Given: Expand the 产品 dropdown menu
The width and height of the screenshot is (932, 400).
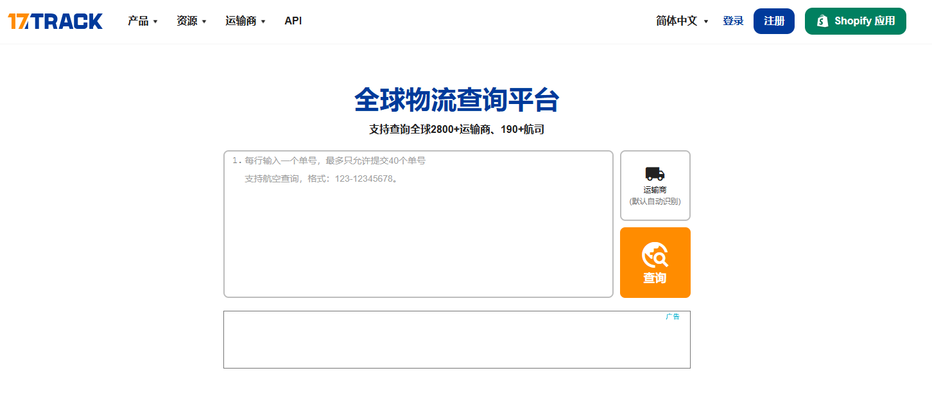Looking at the screenshot, I should coord(143,21).
